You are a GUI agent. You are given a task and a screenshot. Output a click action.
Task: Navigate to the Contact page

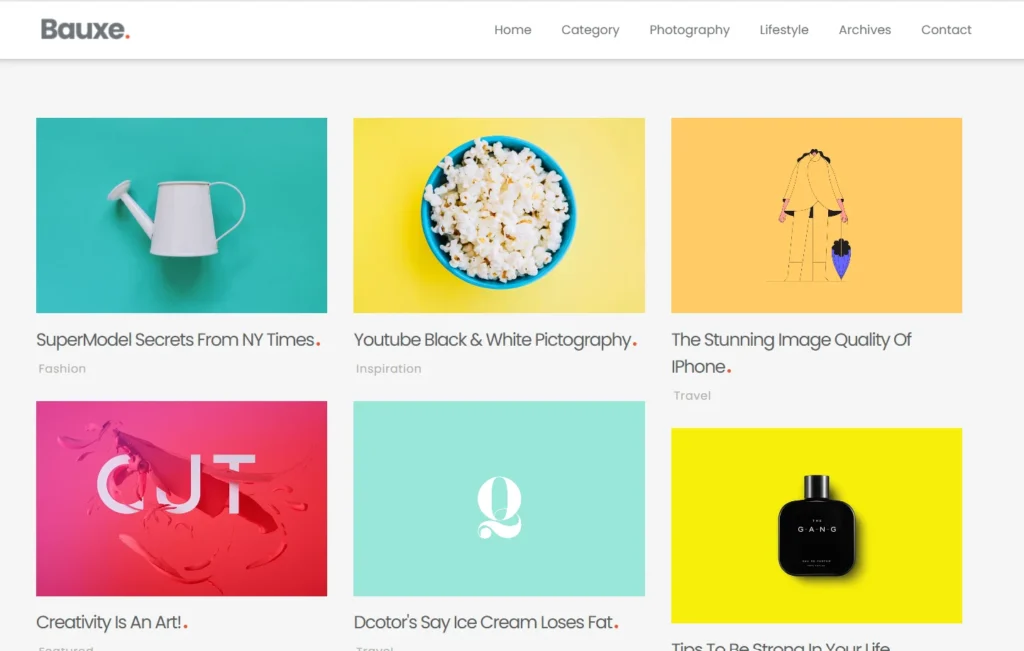946,30
